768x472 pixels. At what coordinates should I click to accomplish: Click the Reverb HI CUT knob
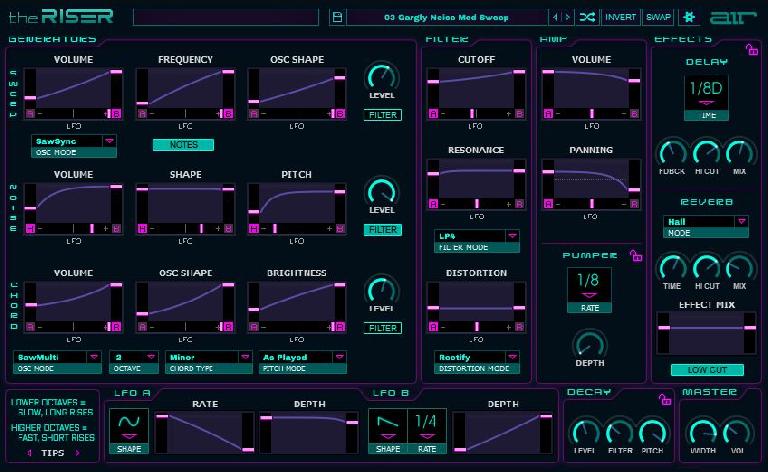coord(706,267)
